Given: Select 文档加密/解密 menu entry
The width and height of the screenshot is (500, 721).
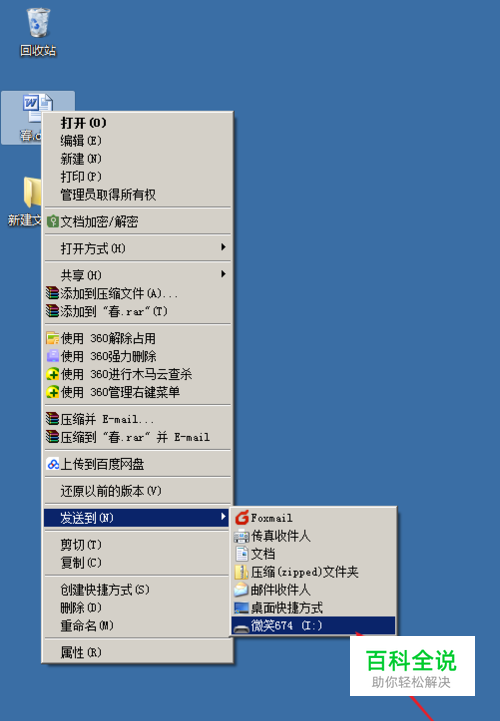Looking at the screenshot, I should coord(138,222).
